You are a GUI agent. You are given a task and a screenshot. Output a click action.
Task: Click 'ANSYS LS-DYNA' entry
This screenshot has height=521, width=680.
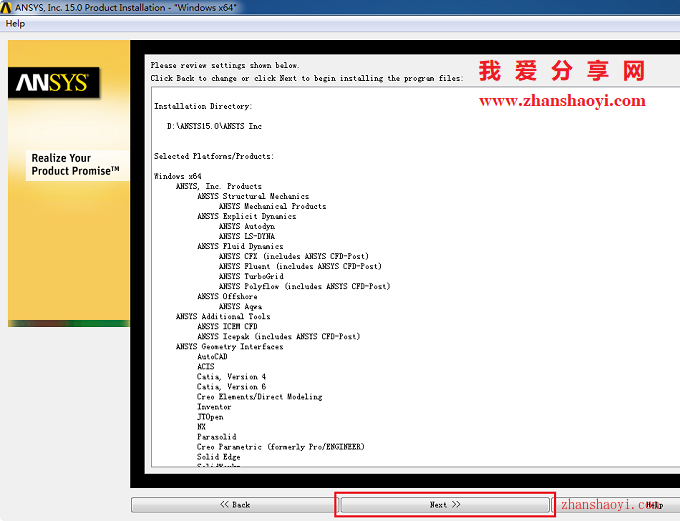(x=247, y=236)
